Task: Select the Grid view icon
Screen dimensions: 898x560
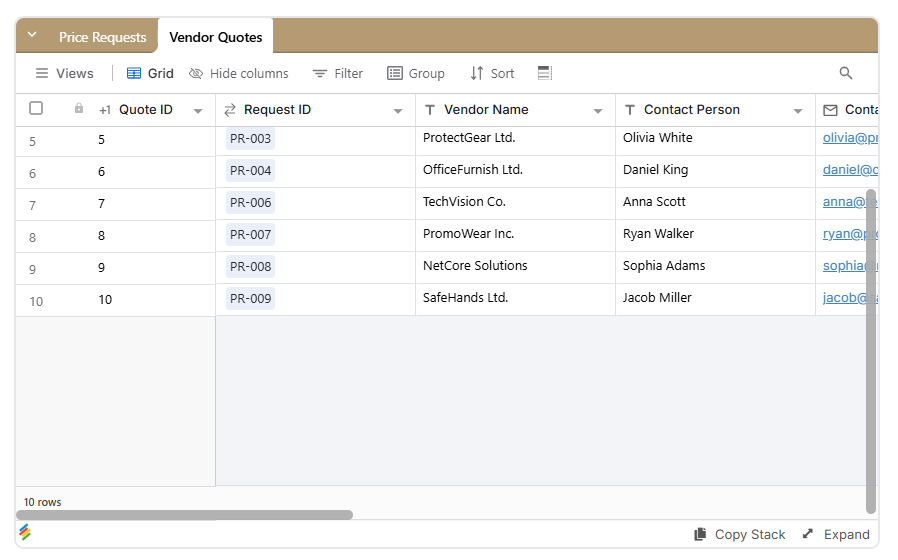Action: [x=134, y=73]
